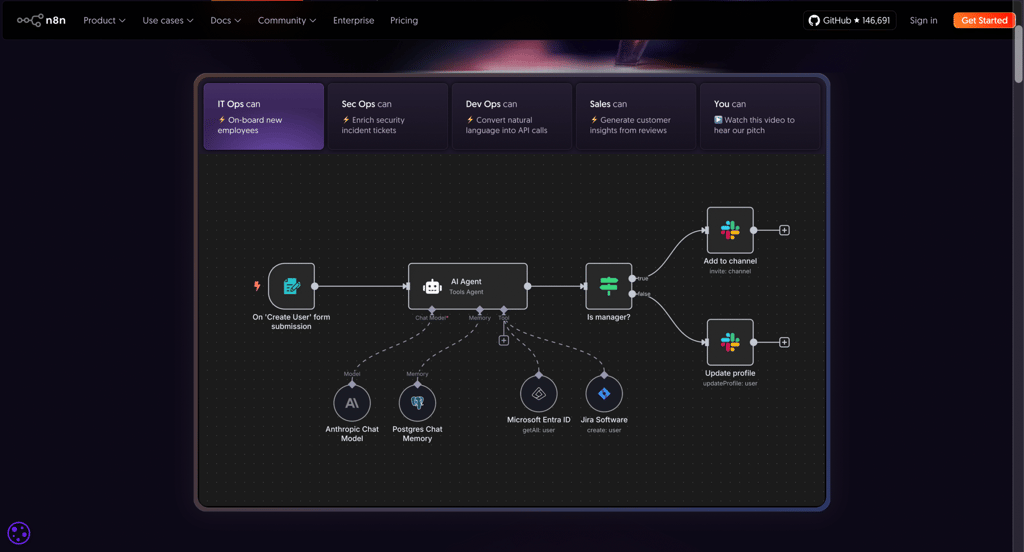This screenshot has width=1024, height=552.
Task: Expand the Product dropdown menu
Action: click(x=104, y=20)
